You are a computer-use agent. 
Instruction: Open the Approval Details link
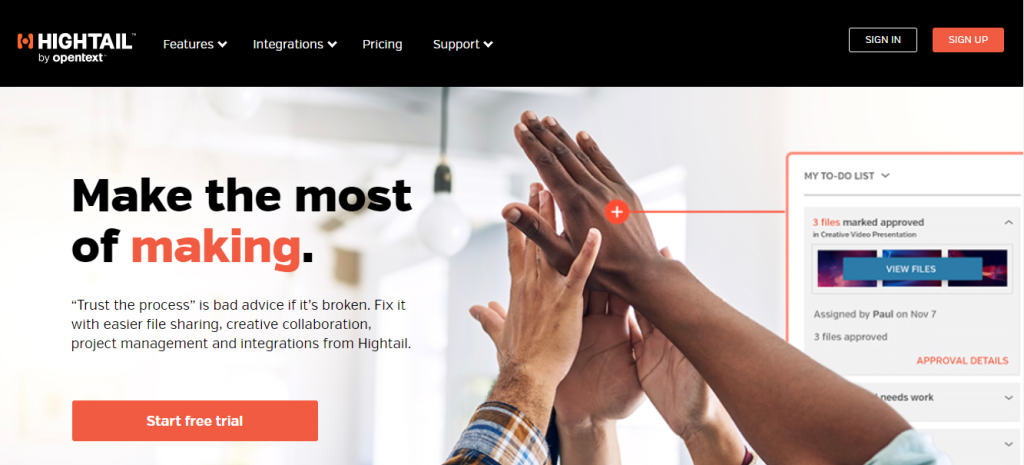pyautogui.click(x=962, y=361)
